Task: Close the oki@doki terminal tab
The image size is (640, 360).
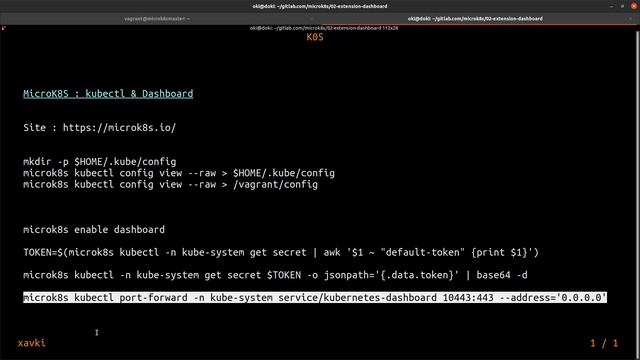Action: coord(630,19)
